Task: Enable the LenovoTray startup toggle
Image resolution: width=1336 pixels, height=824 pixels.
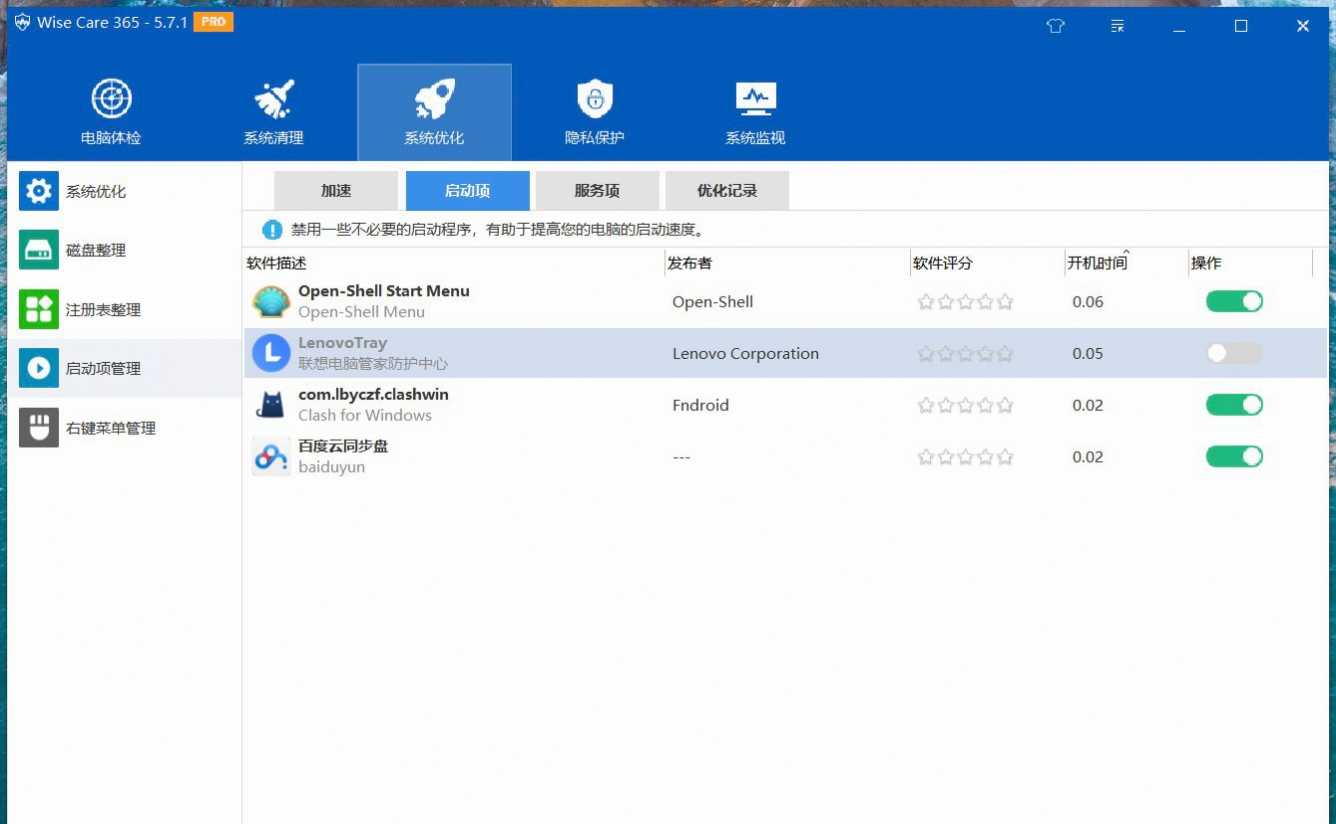Action: pos(1234,353)
